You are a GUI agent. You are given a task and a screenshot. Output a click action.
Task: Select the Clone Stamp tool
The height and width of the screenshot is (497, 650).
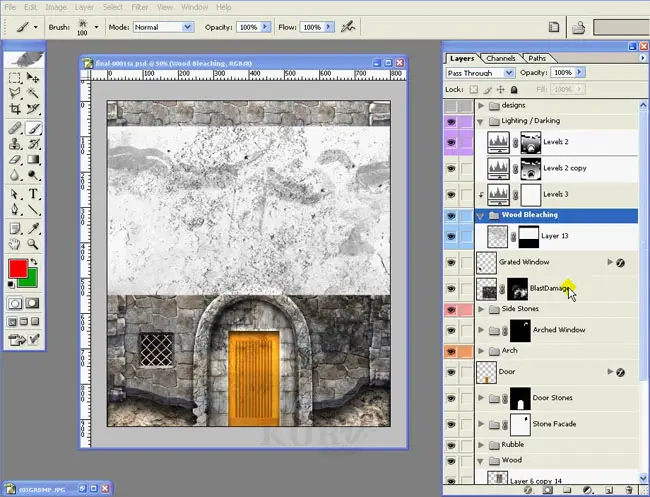(x=15, y=144)
